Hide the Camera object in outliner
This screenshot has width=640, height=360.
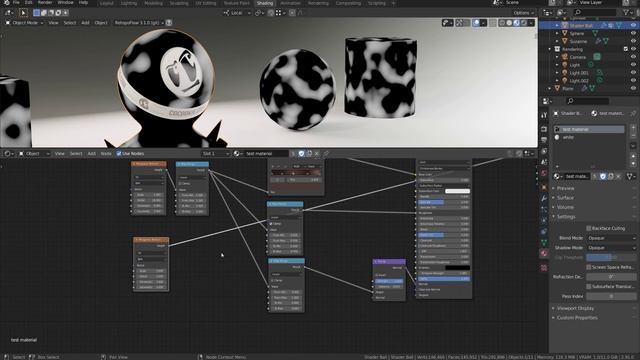coord(633,57)
